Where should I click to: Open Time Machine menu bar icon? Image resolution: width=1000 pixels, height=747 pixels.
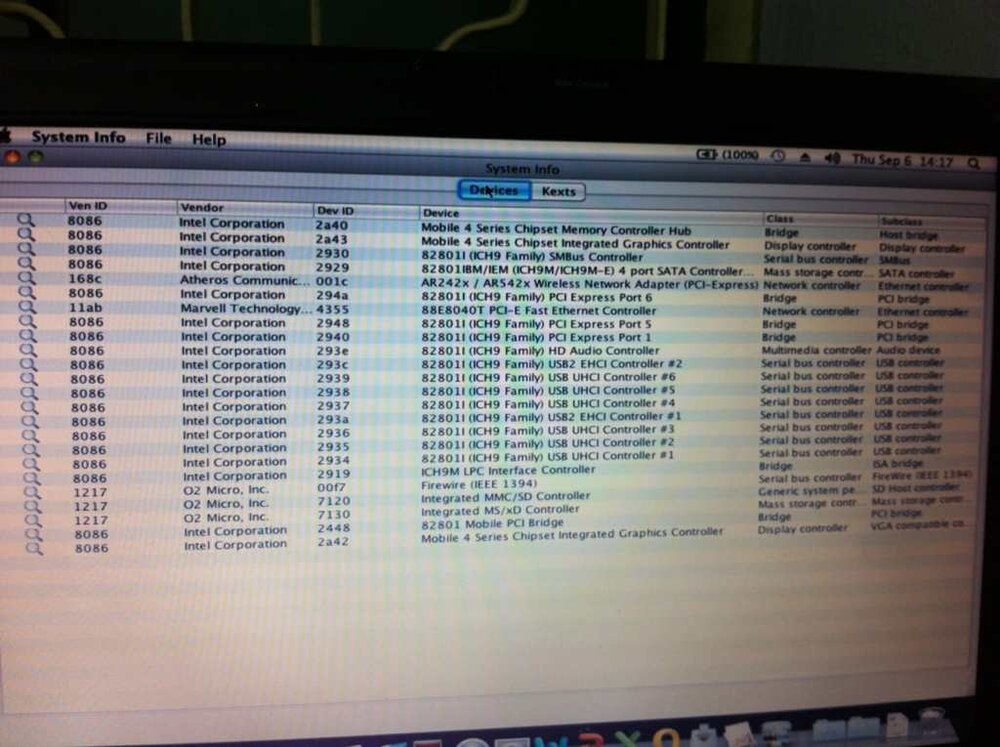click(778, 157)
